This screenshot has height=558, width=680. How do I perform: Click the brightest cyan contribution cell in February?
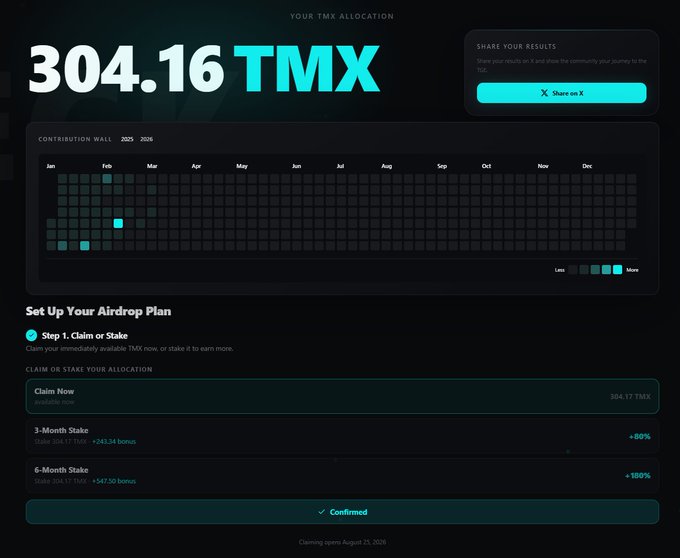pyautogui.click(x=118, y=223)
